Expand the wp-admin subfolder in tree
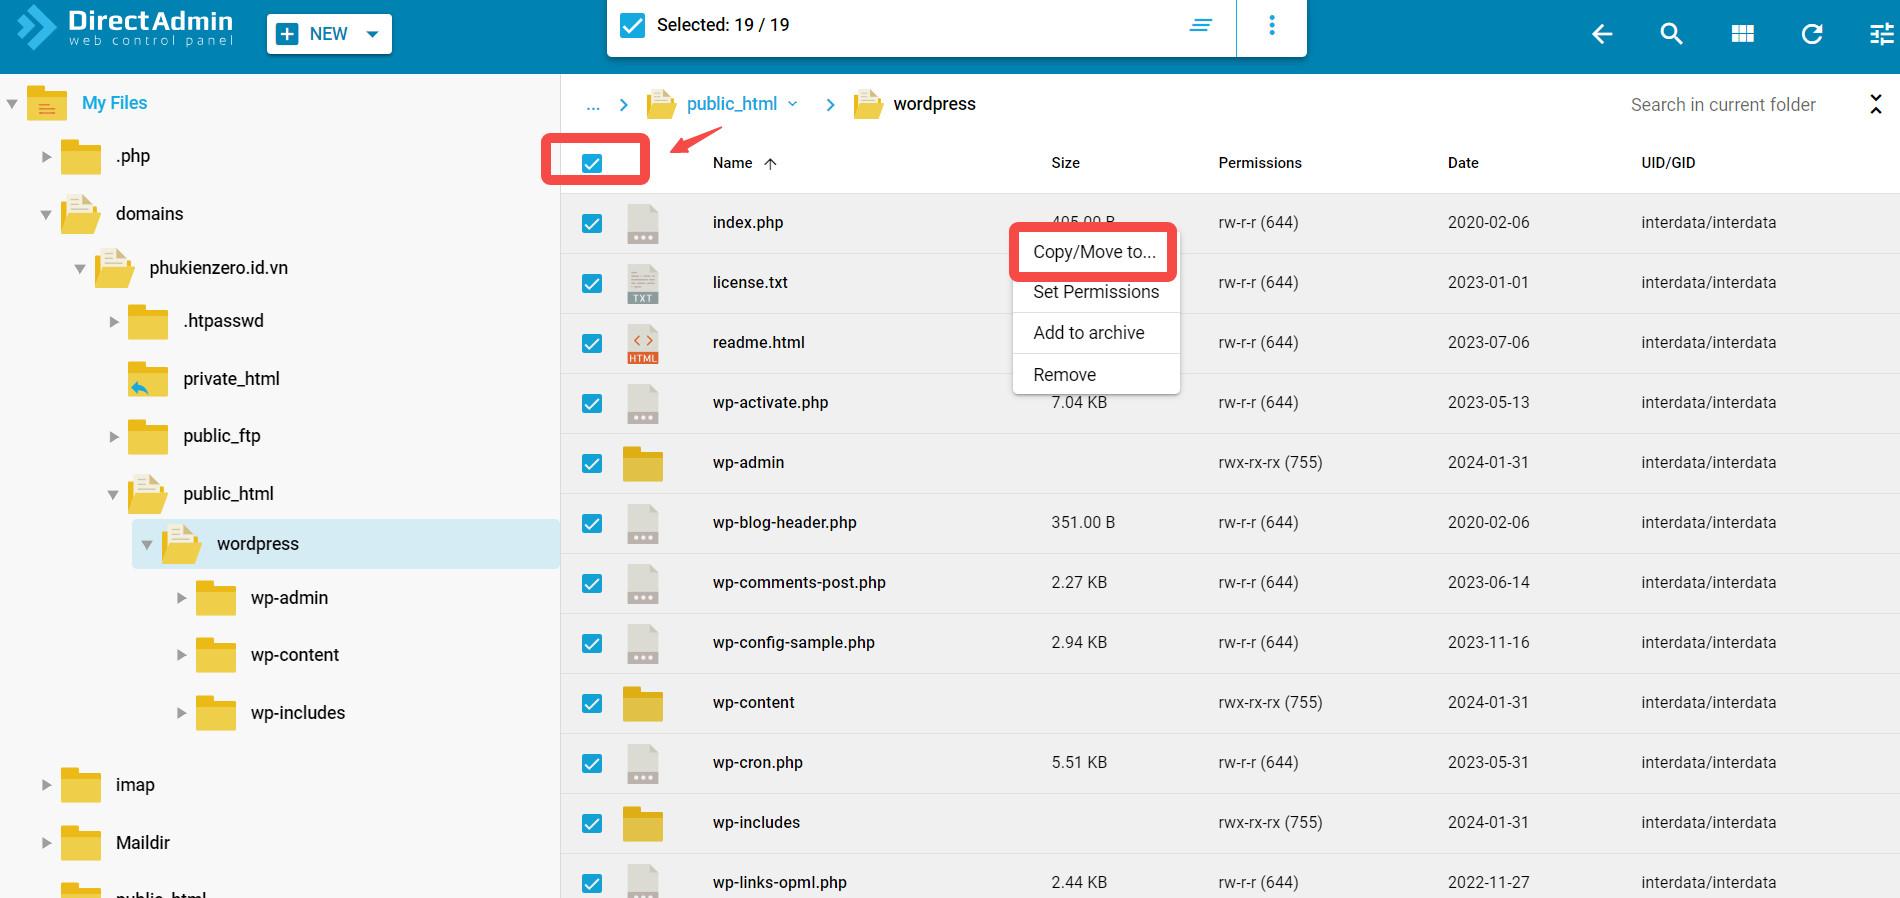 tap(182, 598)
